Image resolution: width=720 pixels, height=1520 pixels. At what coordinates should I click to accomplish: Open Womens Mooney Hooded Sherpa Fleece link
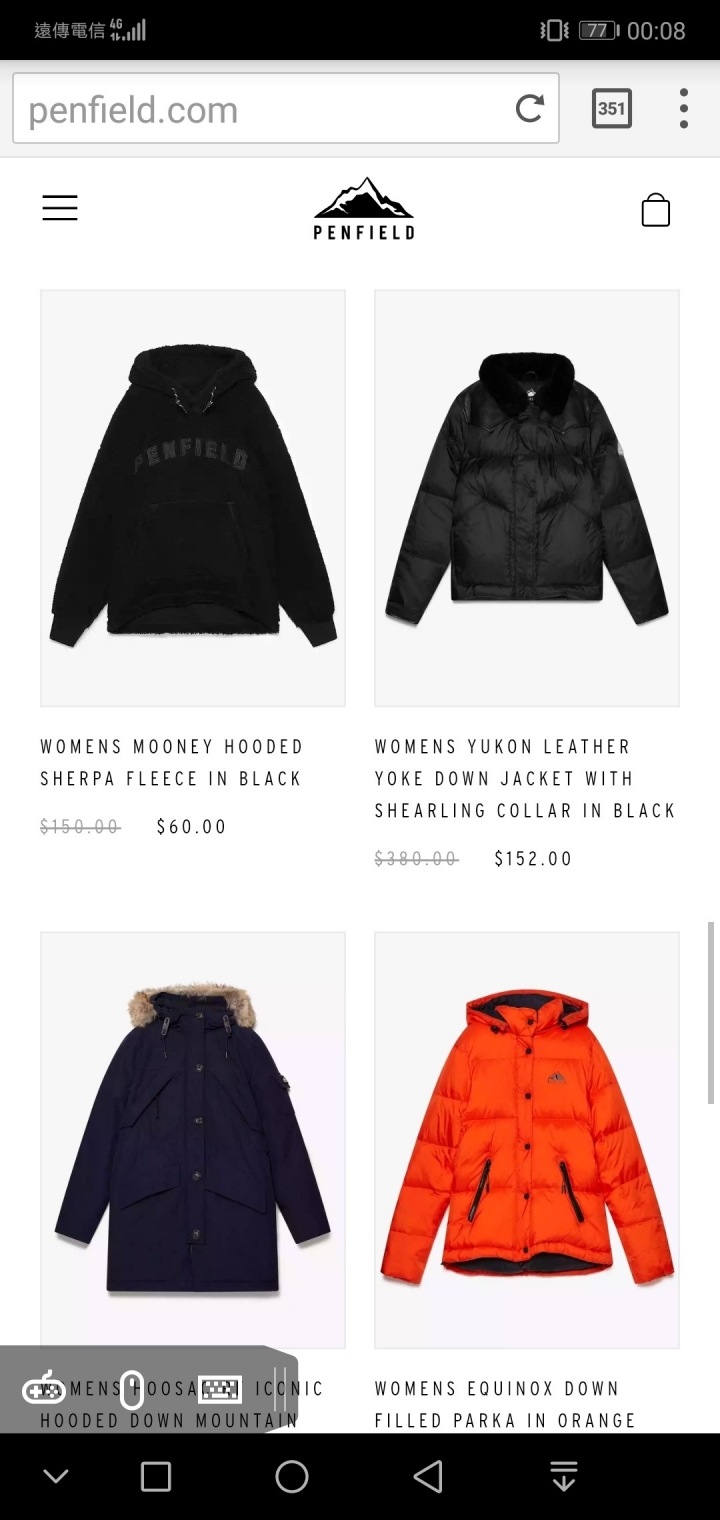(x=171, y=762)
